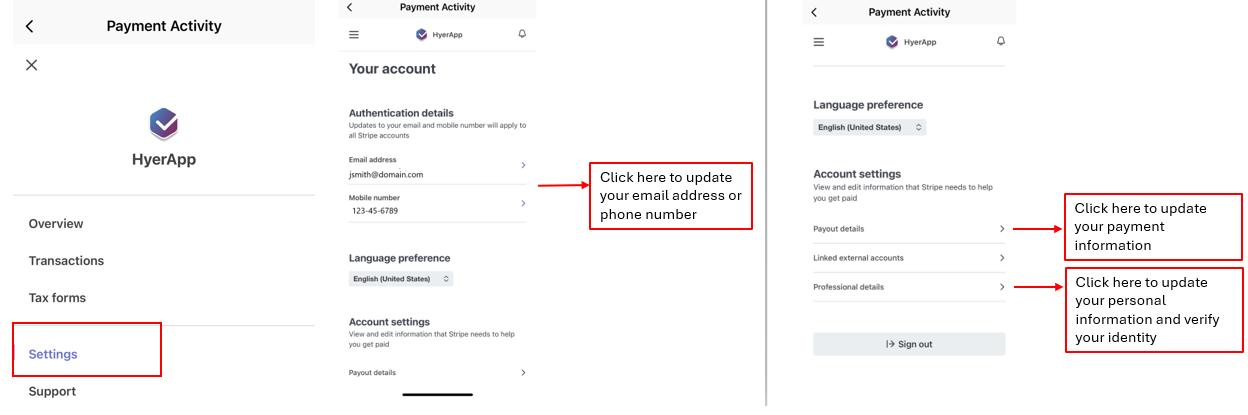Open language dropdown on the Sign out screen

pos(869,128)
